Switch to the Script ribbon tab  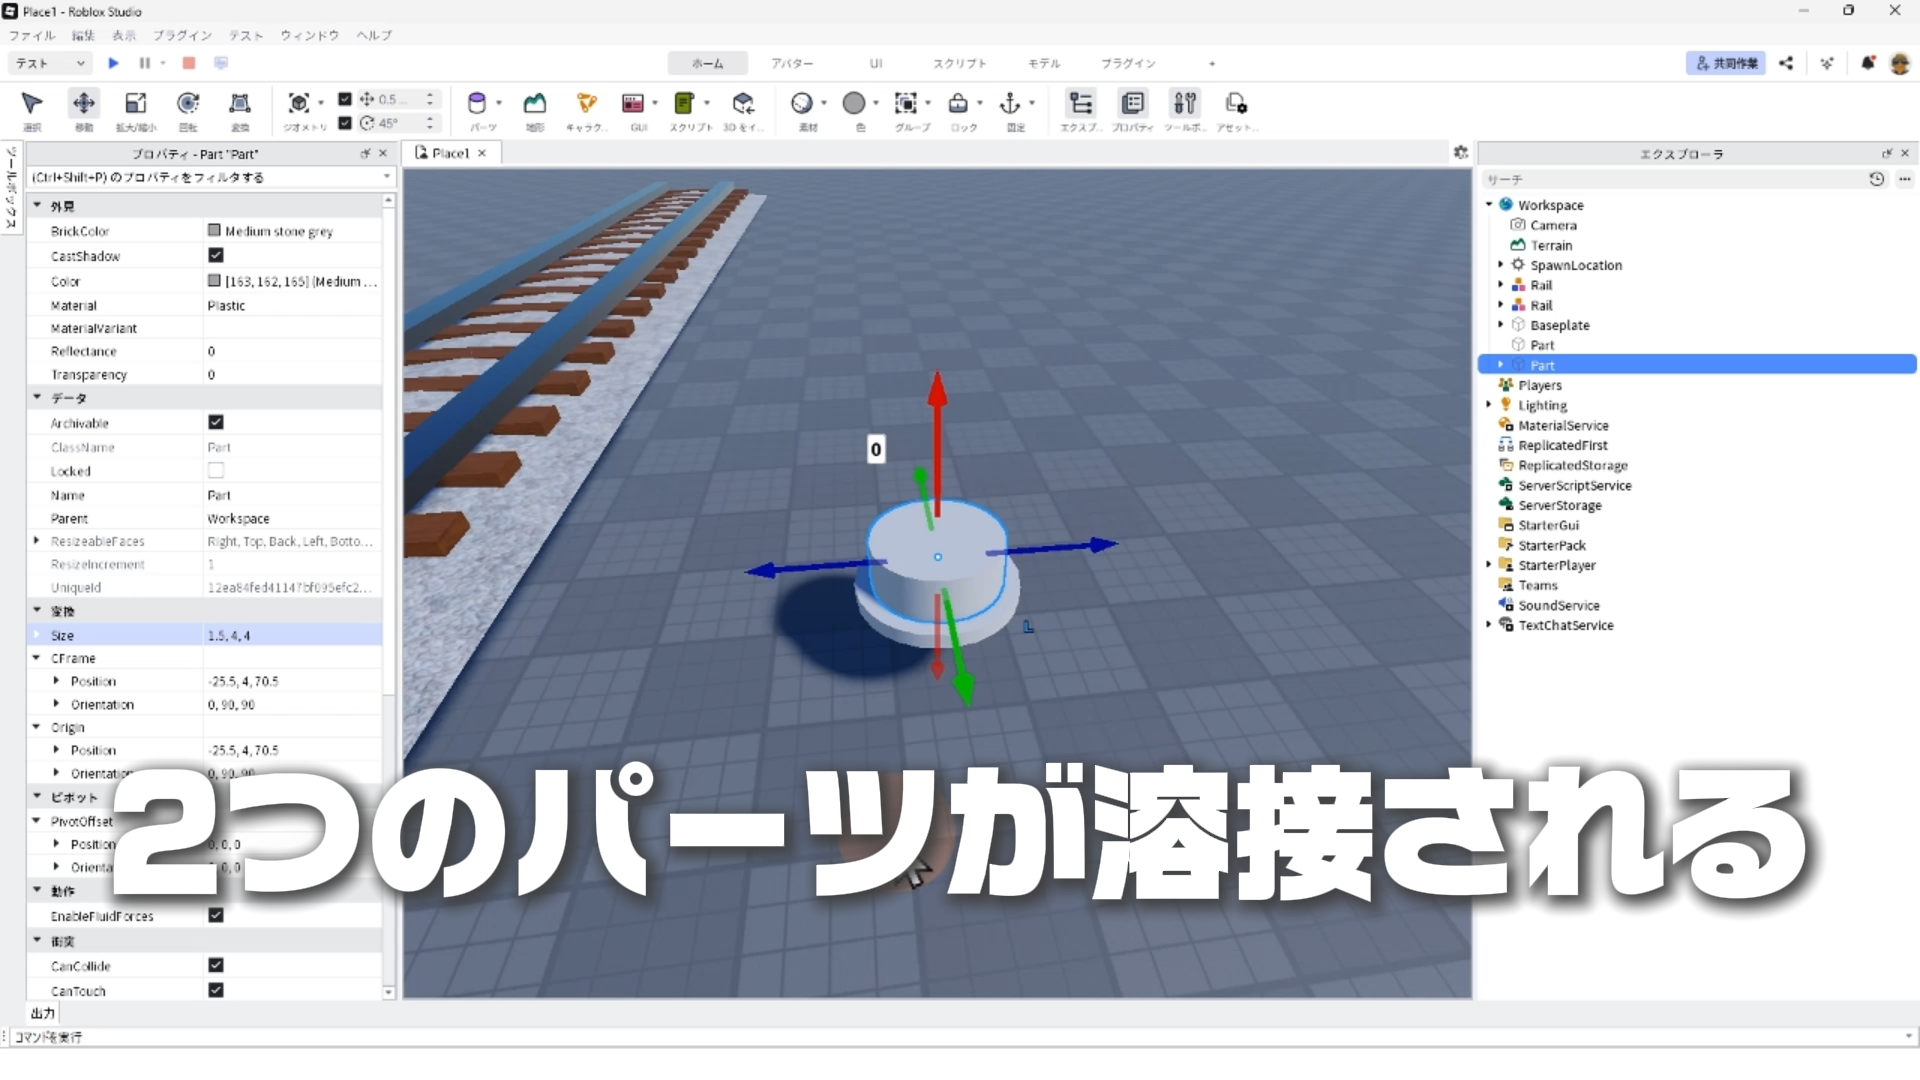coord(959,63)
